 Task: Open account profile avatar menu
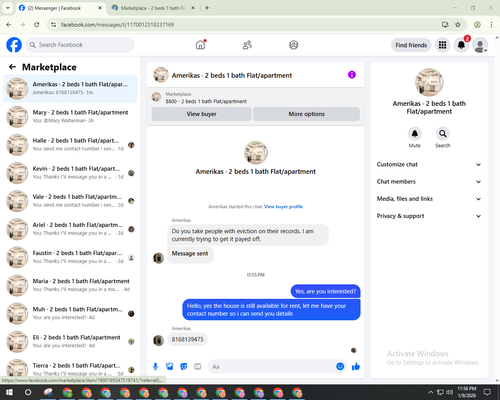(x=480, y=45)
